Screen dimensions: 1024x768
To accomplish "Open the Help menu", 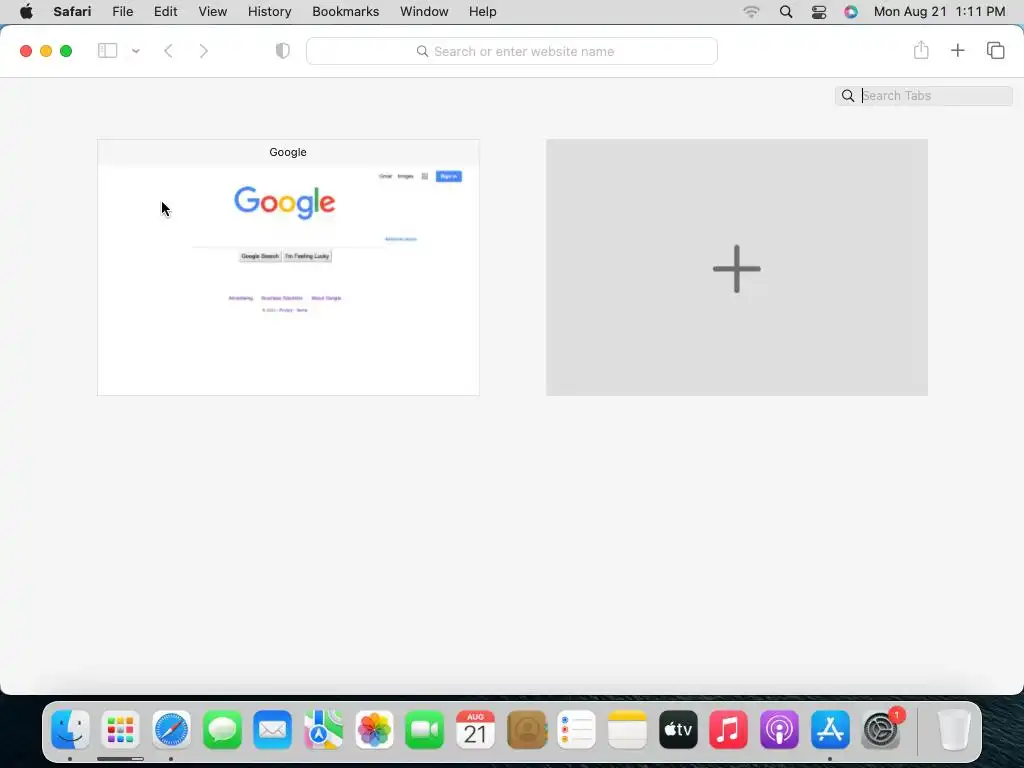I will click(483, 11).
